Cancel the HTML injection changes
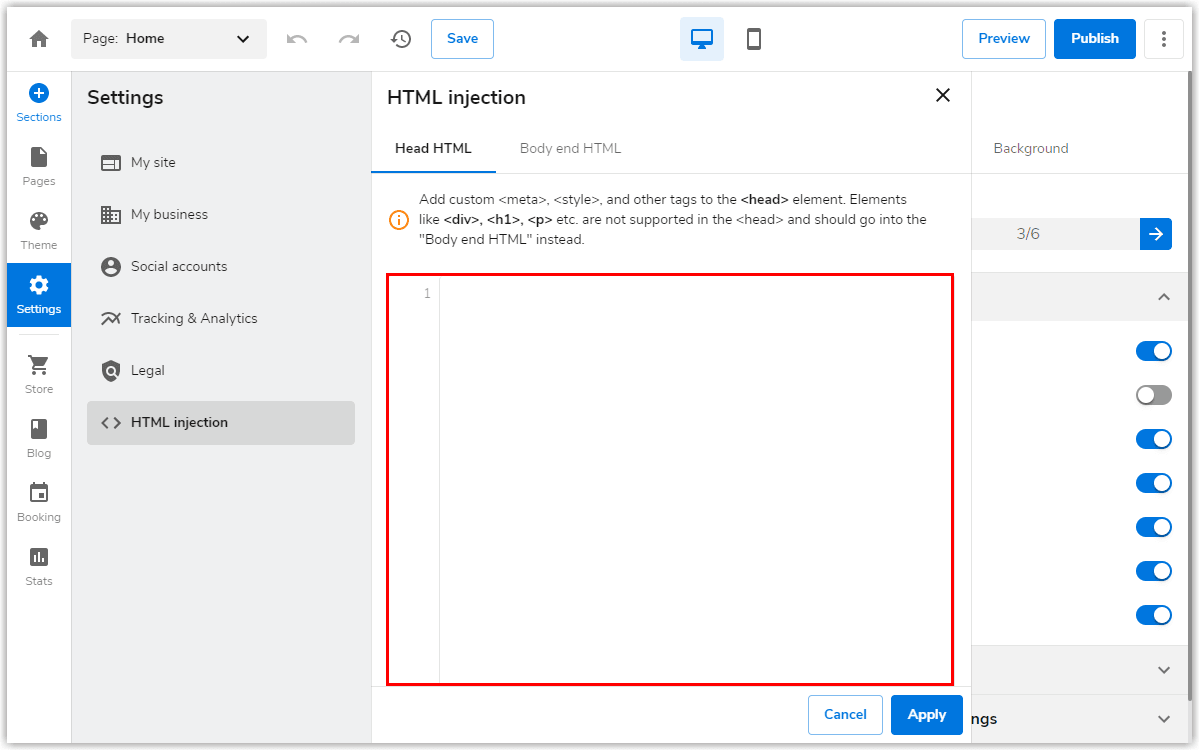The image size is (1200, 751). [845, 715]
